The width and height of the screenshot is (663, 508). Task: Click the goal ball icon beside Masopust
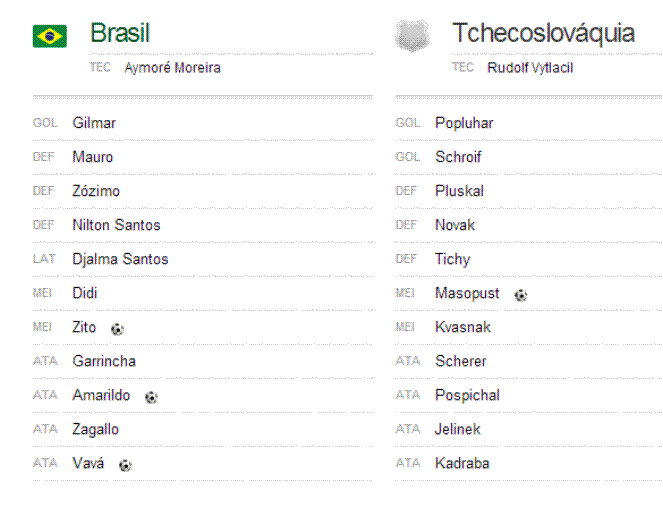521,295
